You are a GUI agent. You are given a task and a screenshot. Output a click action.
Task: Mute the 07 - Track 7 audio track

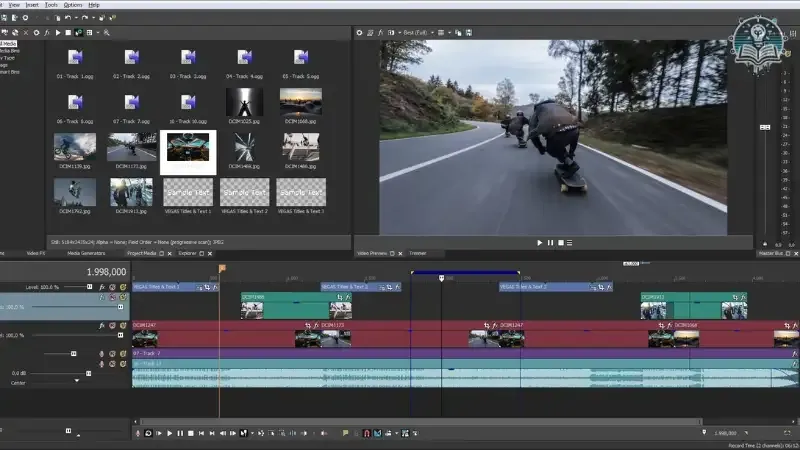112,354
